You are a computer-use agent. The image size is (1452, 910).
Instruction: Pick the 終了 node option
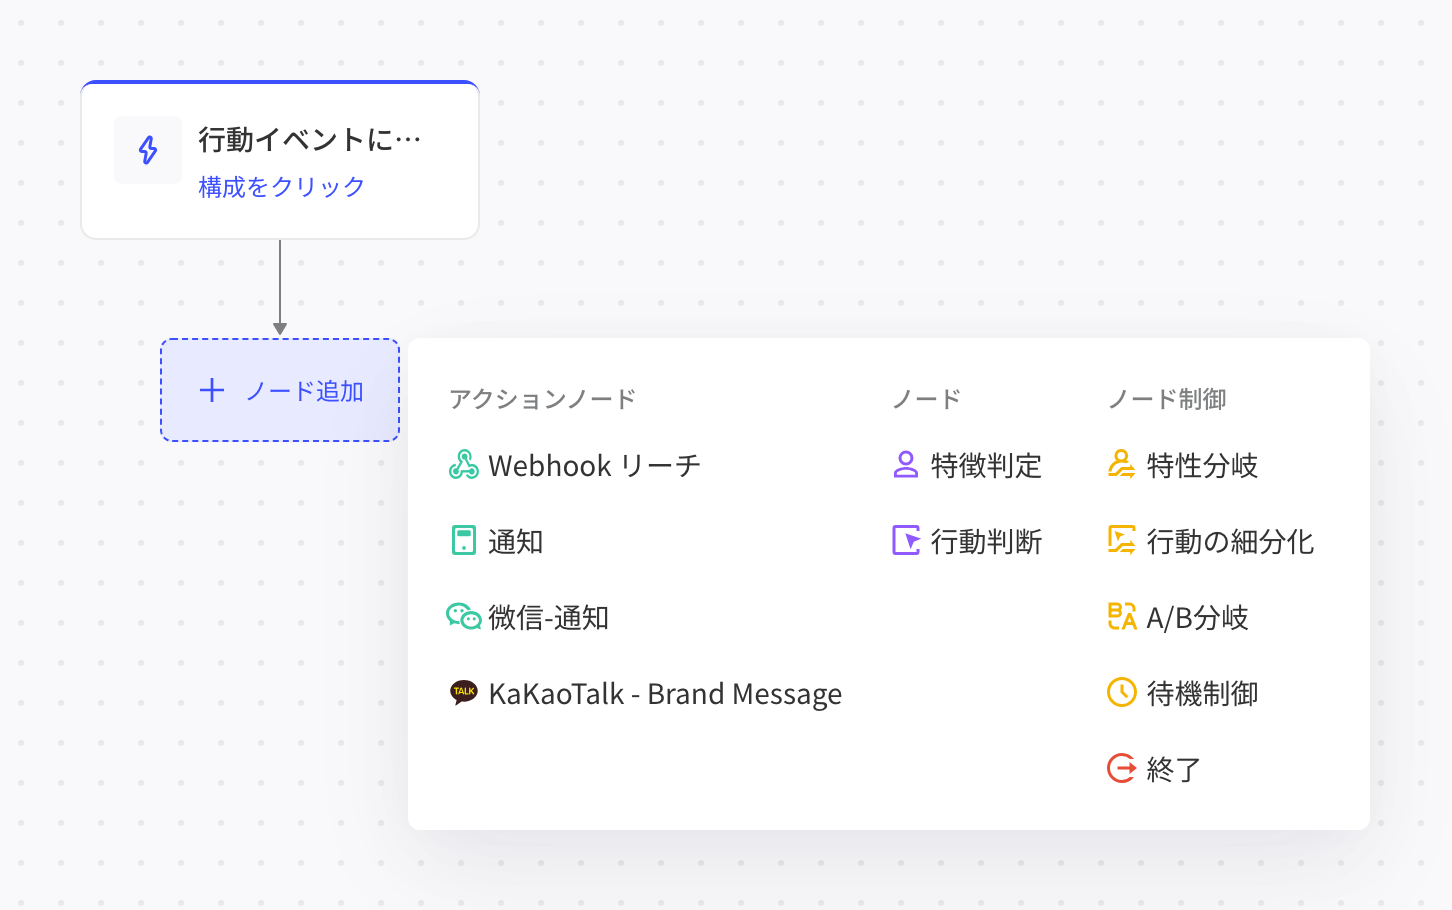coord(1155,769)
